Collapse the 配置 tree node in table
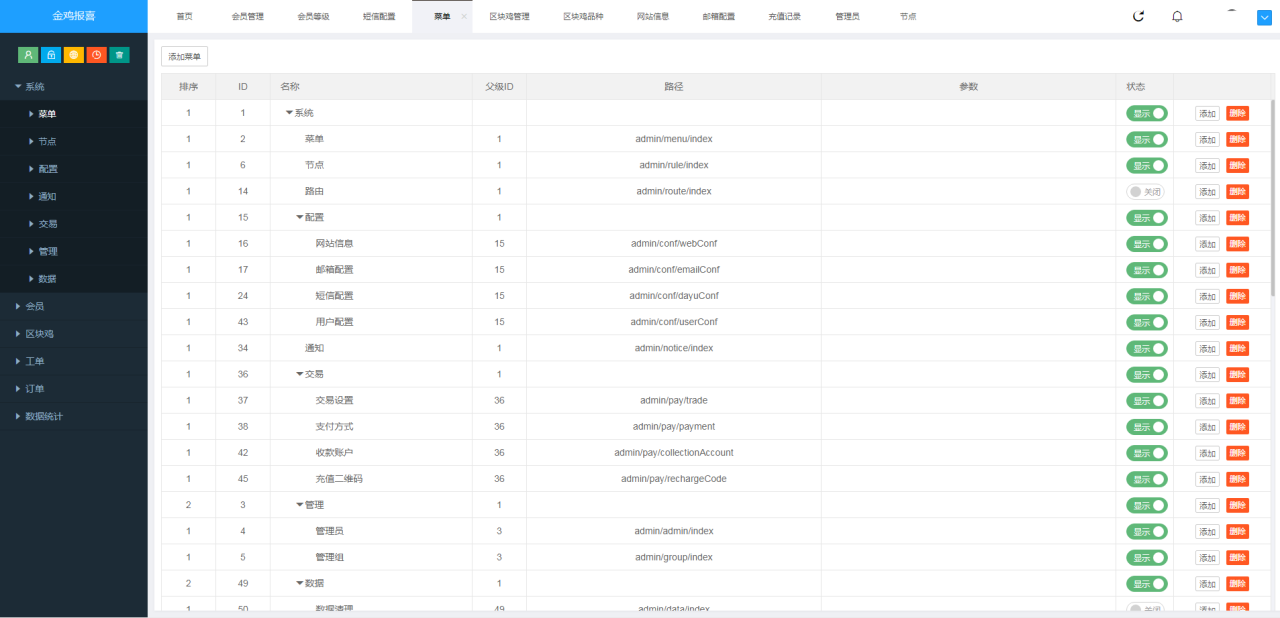1280x618 pixels. pos(299,218)
